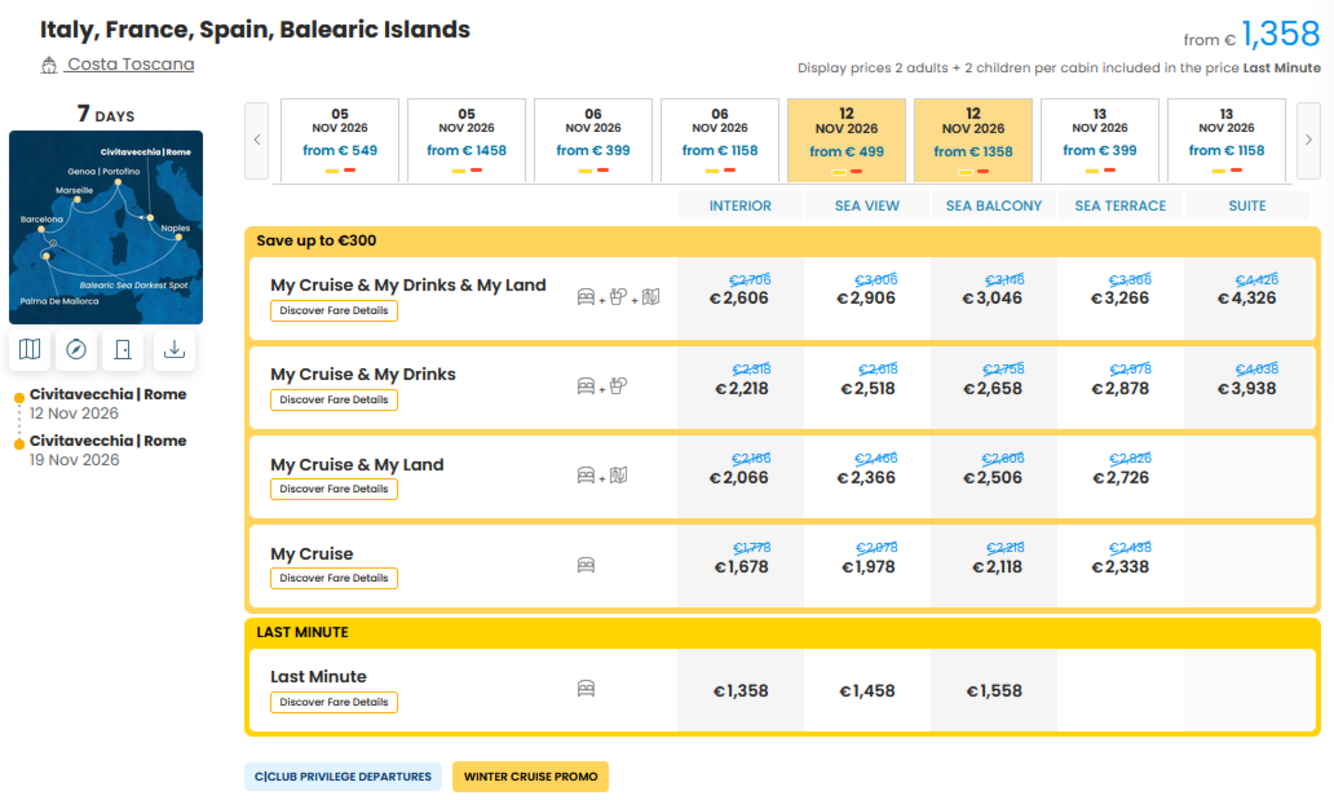
Task: Click the bed icon on the My Cruise row
Action: pos(586,565)
